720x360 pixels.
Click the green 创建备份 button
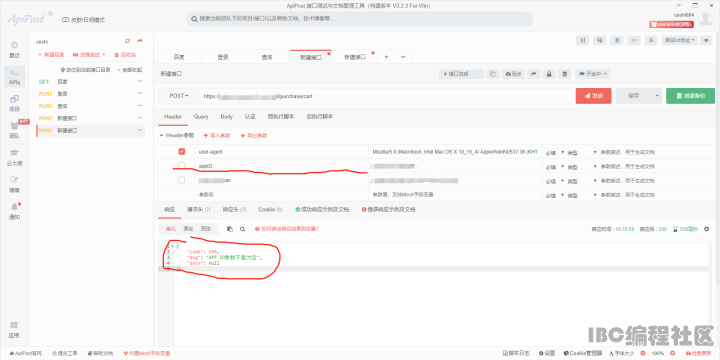[690, 96]
